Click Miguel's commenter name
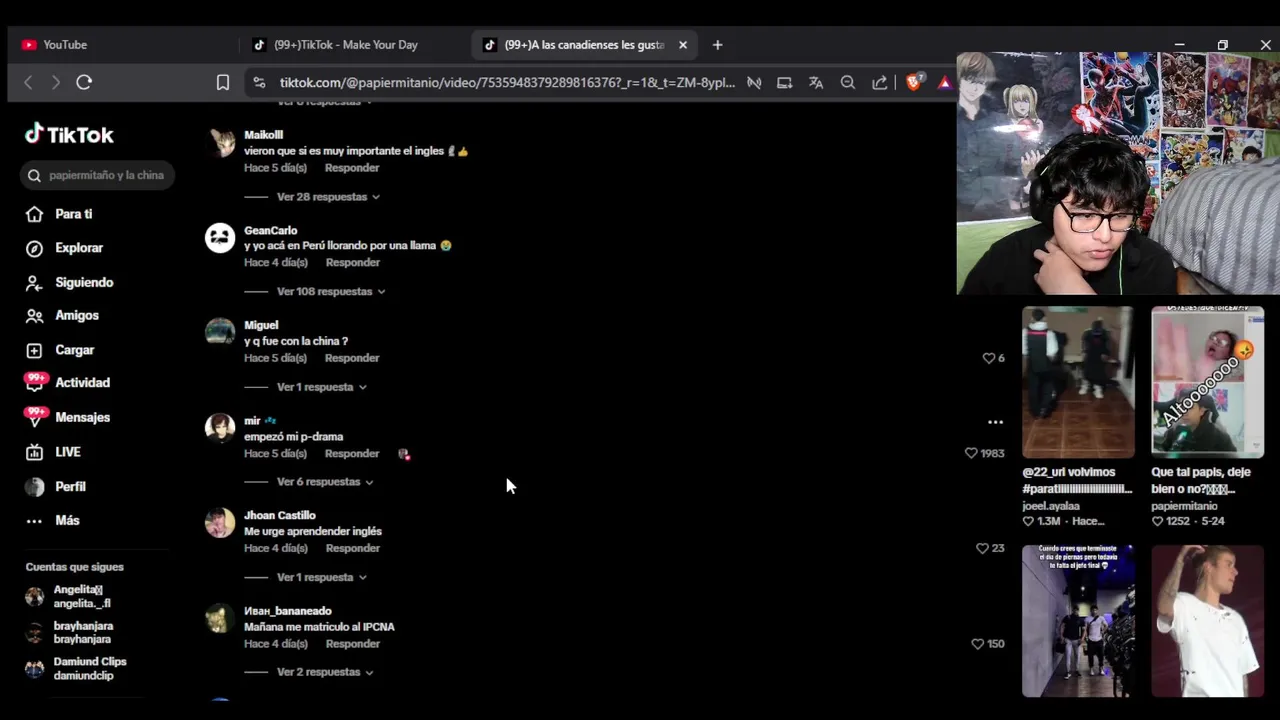Screen dimensions: 1280x720 click(261, 325)
